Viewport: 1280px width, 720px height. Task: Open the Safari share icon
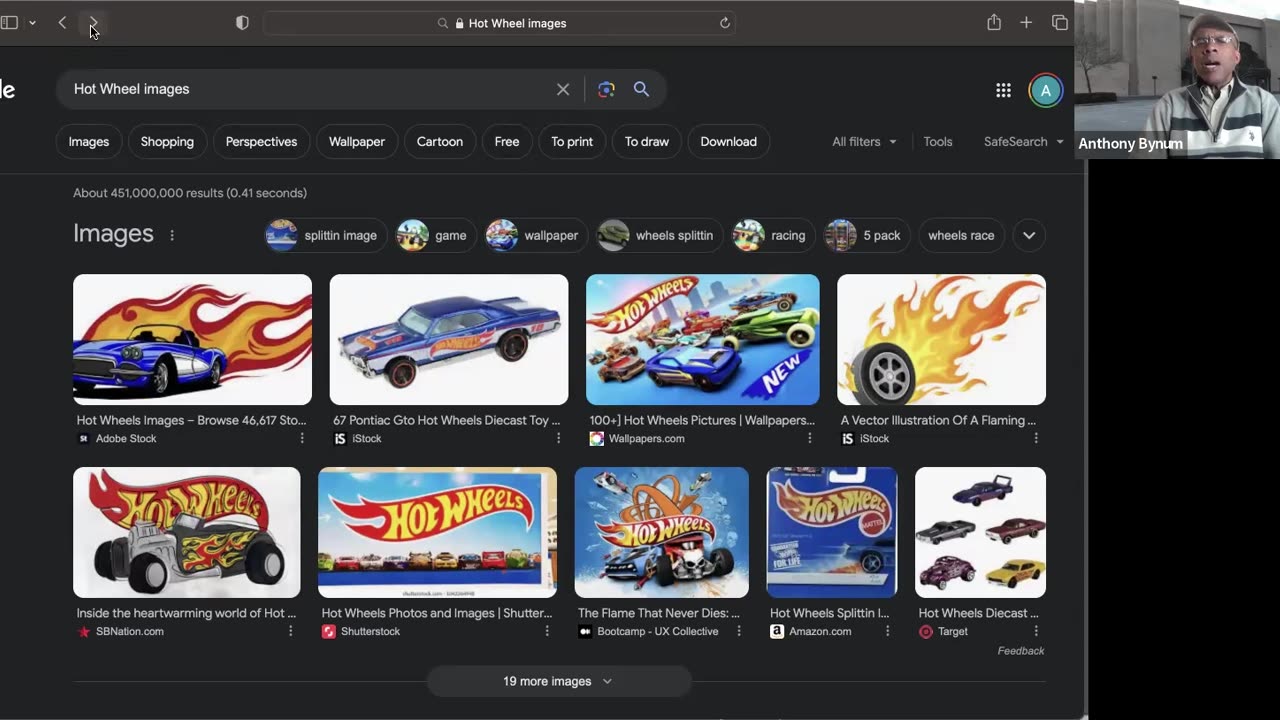coord(994,23)
